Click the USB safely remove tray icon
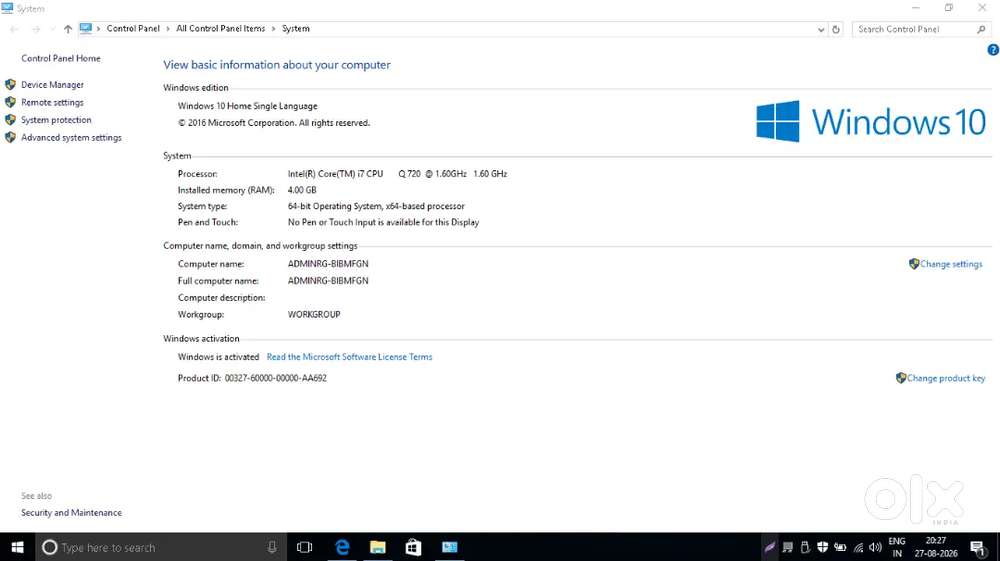1000x561 pixels. click(805, 548)
